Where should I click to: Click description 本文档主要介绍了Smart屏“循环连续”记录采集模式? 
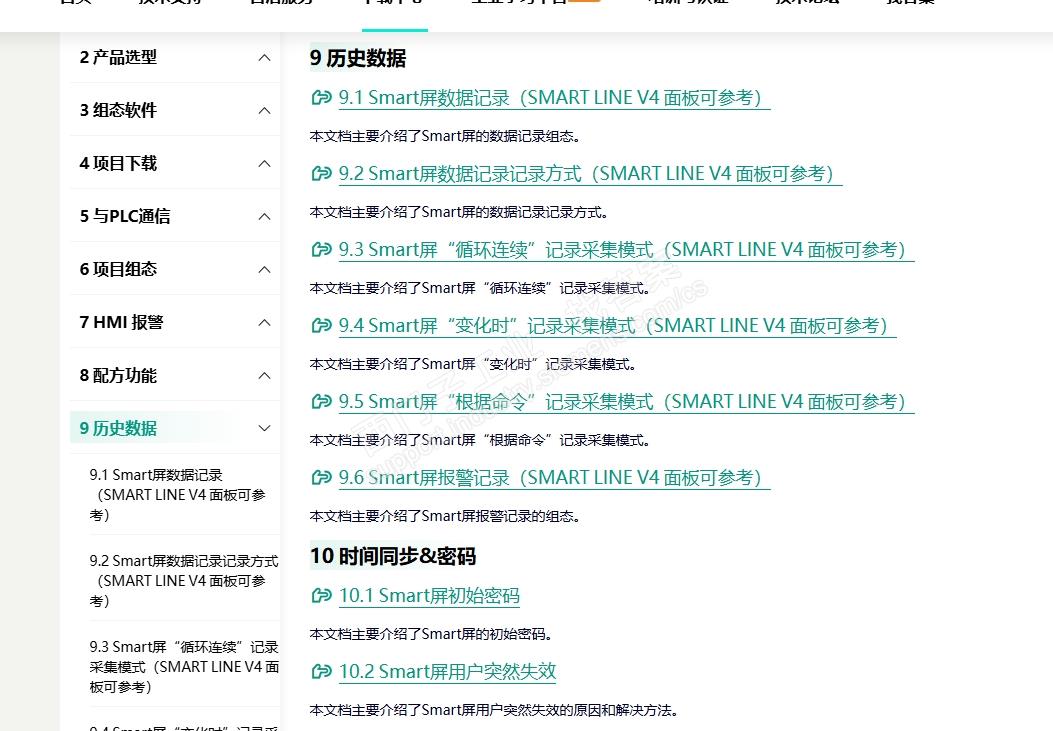(x=479, y=288)
